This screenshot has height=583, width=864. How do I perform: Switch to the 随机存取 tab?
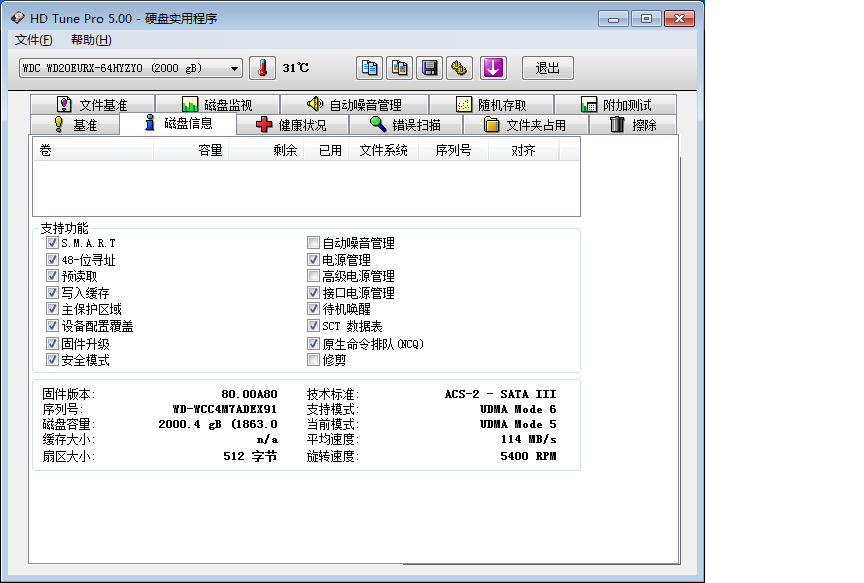tap(492, 105)
